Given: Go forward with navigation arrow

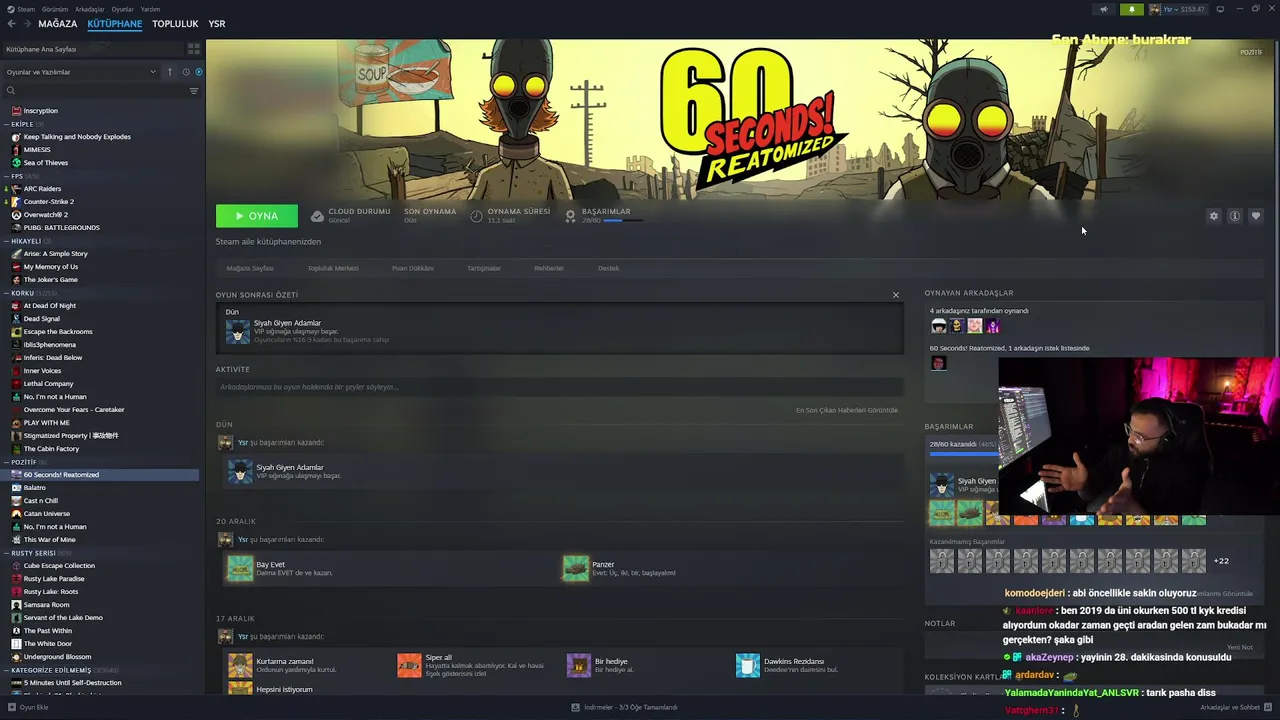Looking at the screenshot, I should pos(26,24).
